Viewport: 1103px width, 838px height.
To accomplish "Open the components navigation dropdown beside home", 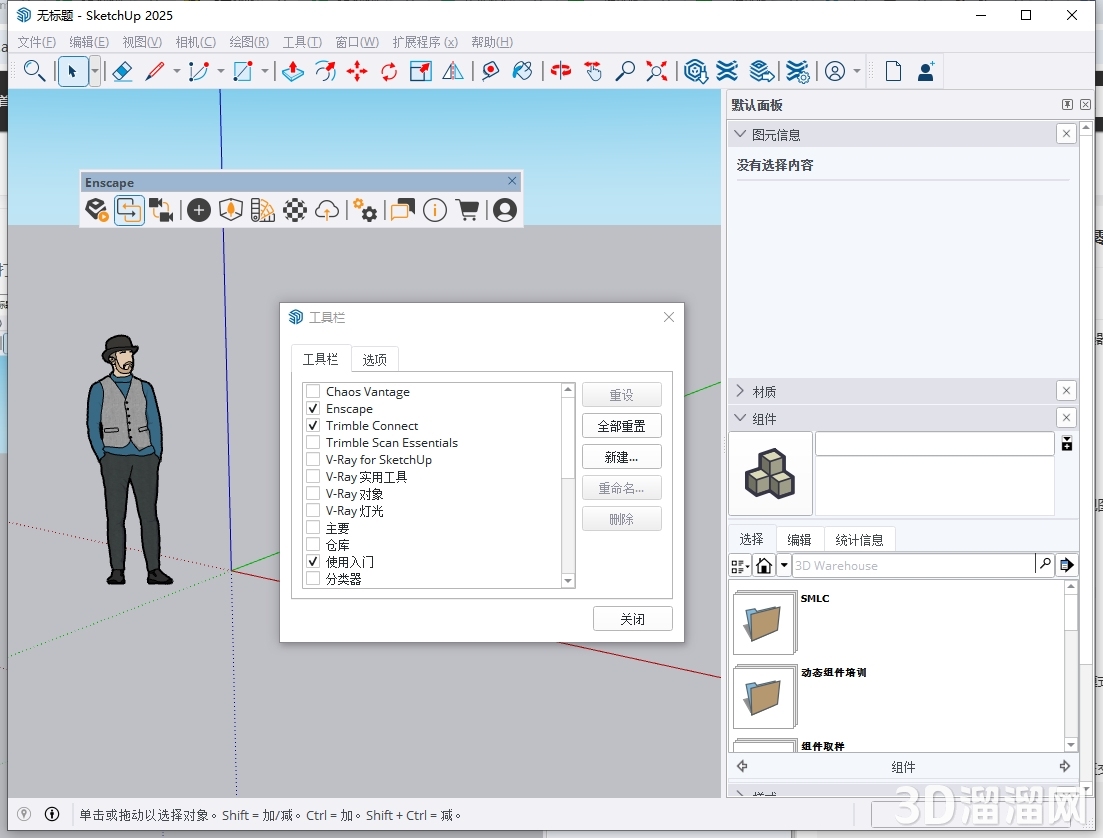I will [784, 565].
